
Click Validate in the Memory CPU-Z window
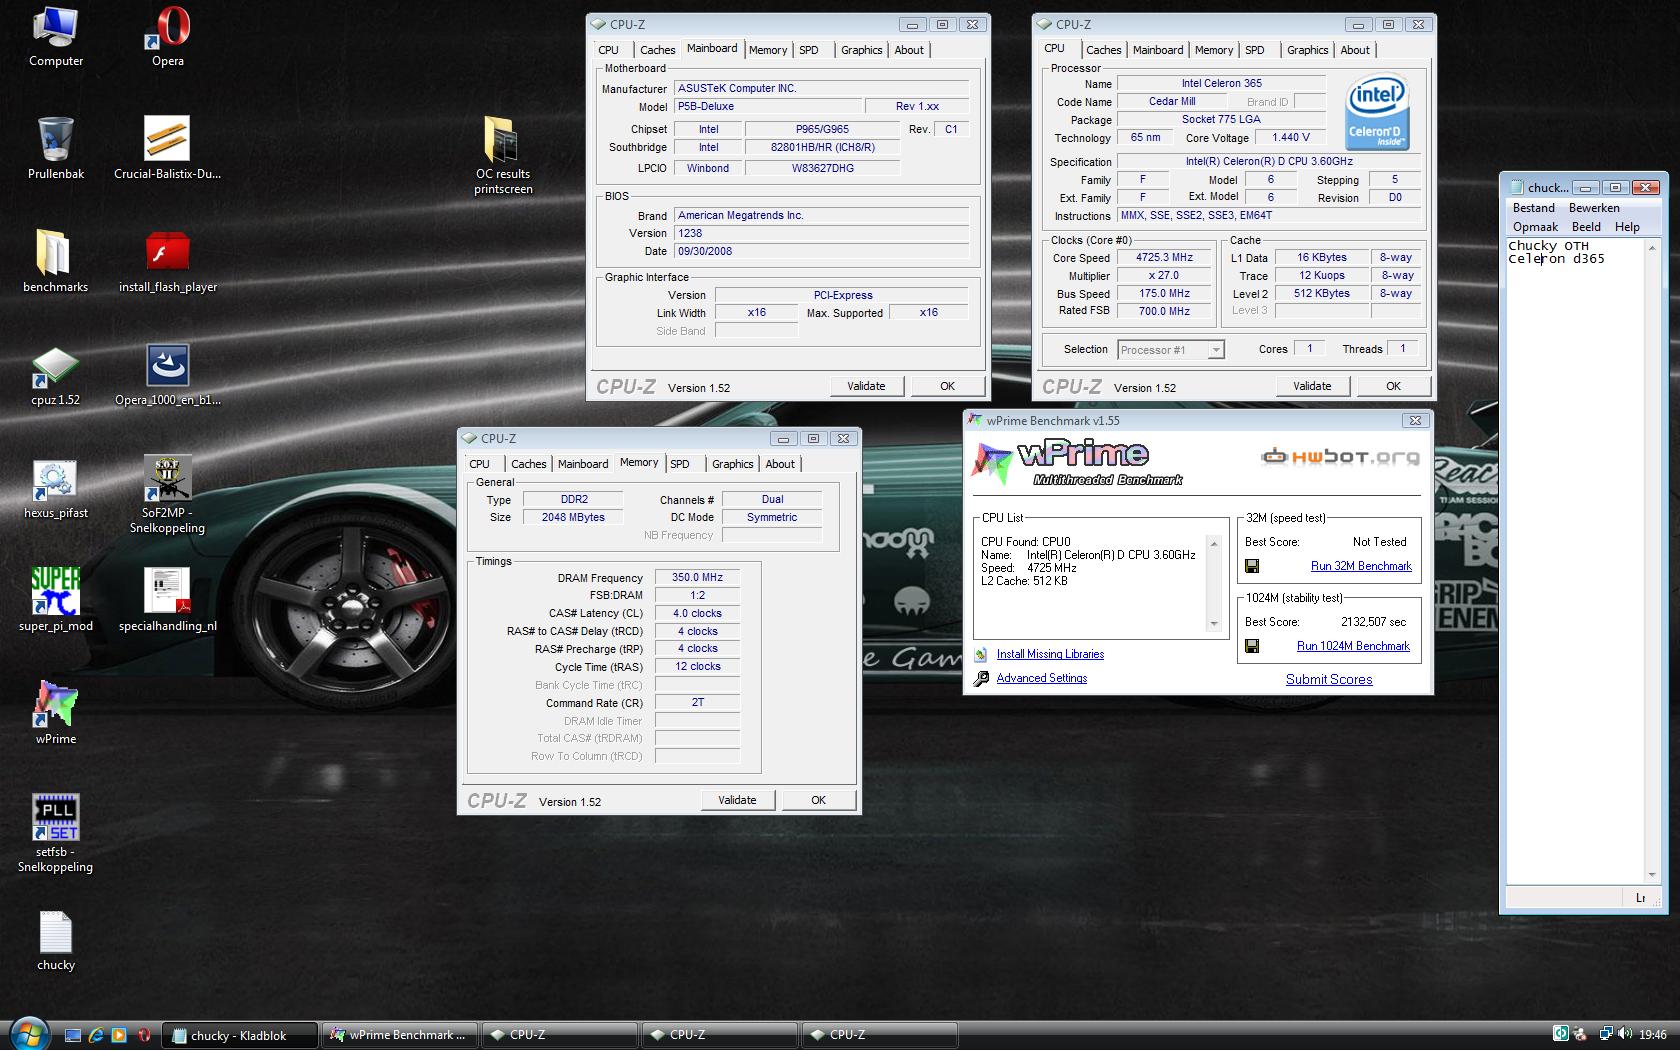[737, 800]
